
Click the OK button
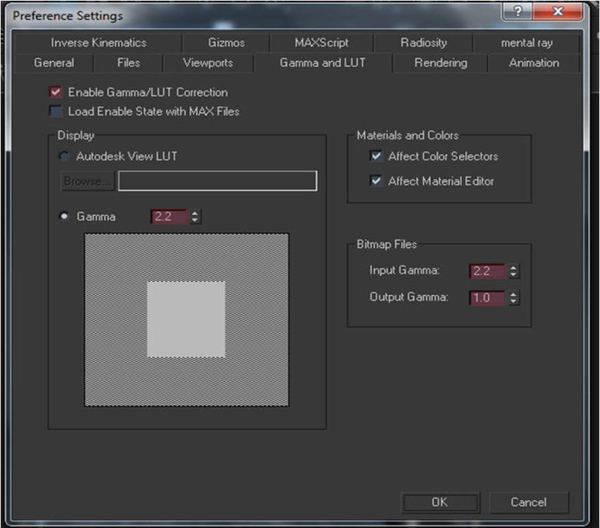click(x=440, y=502)
